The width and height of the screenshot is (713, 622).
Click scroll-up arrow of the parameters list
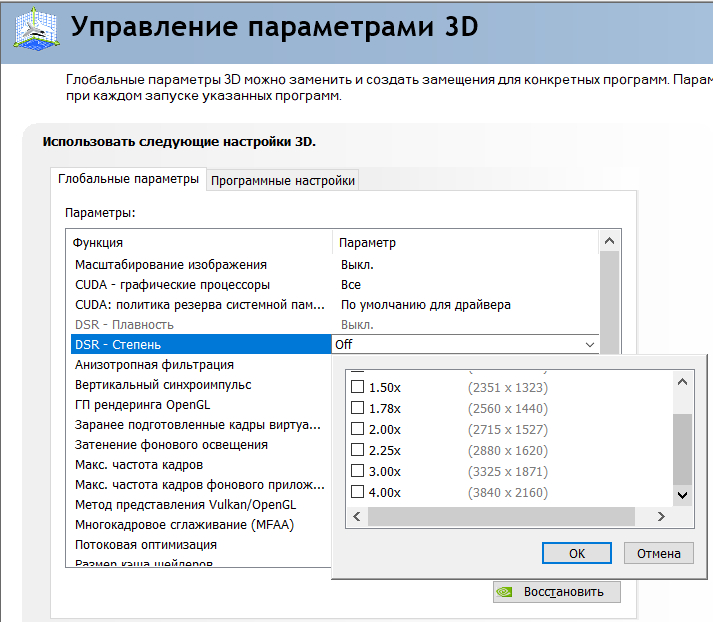(x=609, y=241)
